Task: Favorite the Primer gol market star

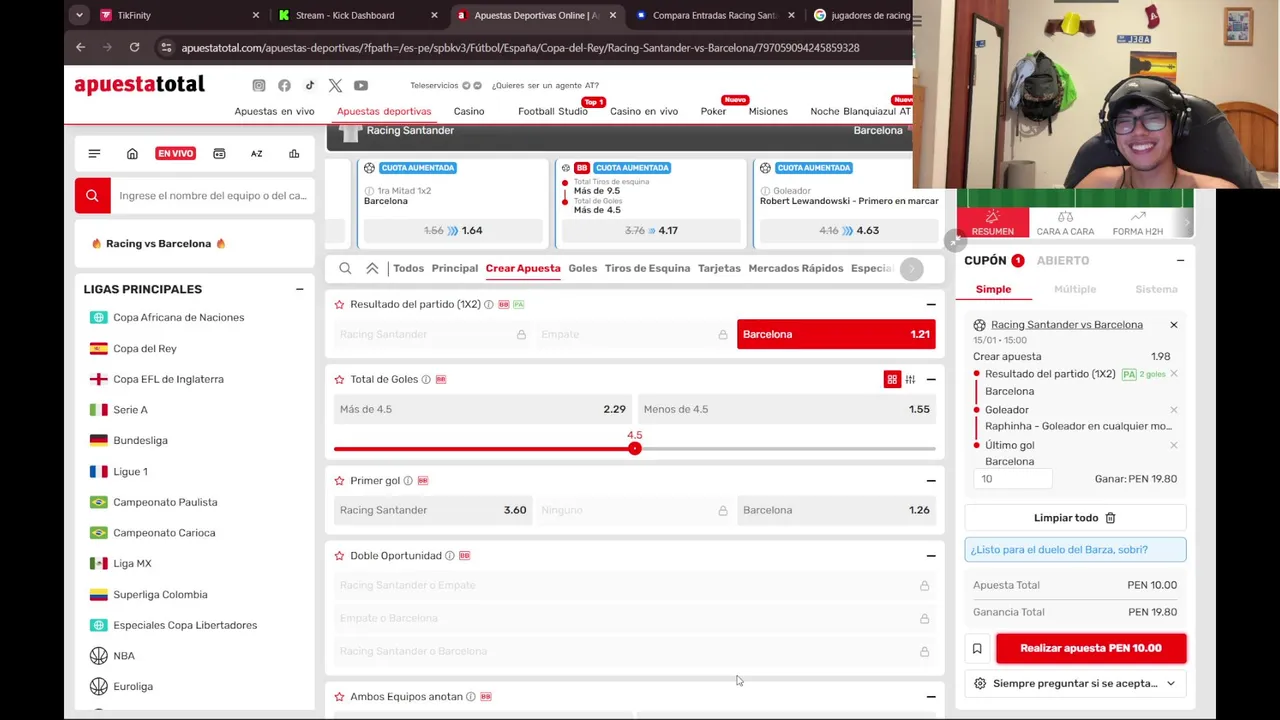Action: tap(339, 480)
